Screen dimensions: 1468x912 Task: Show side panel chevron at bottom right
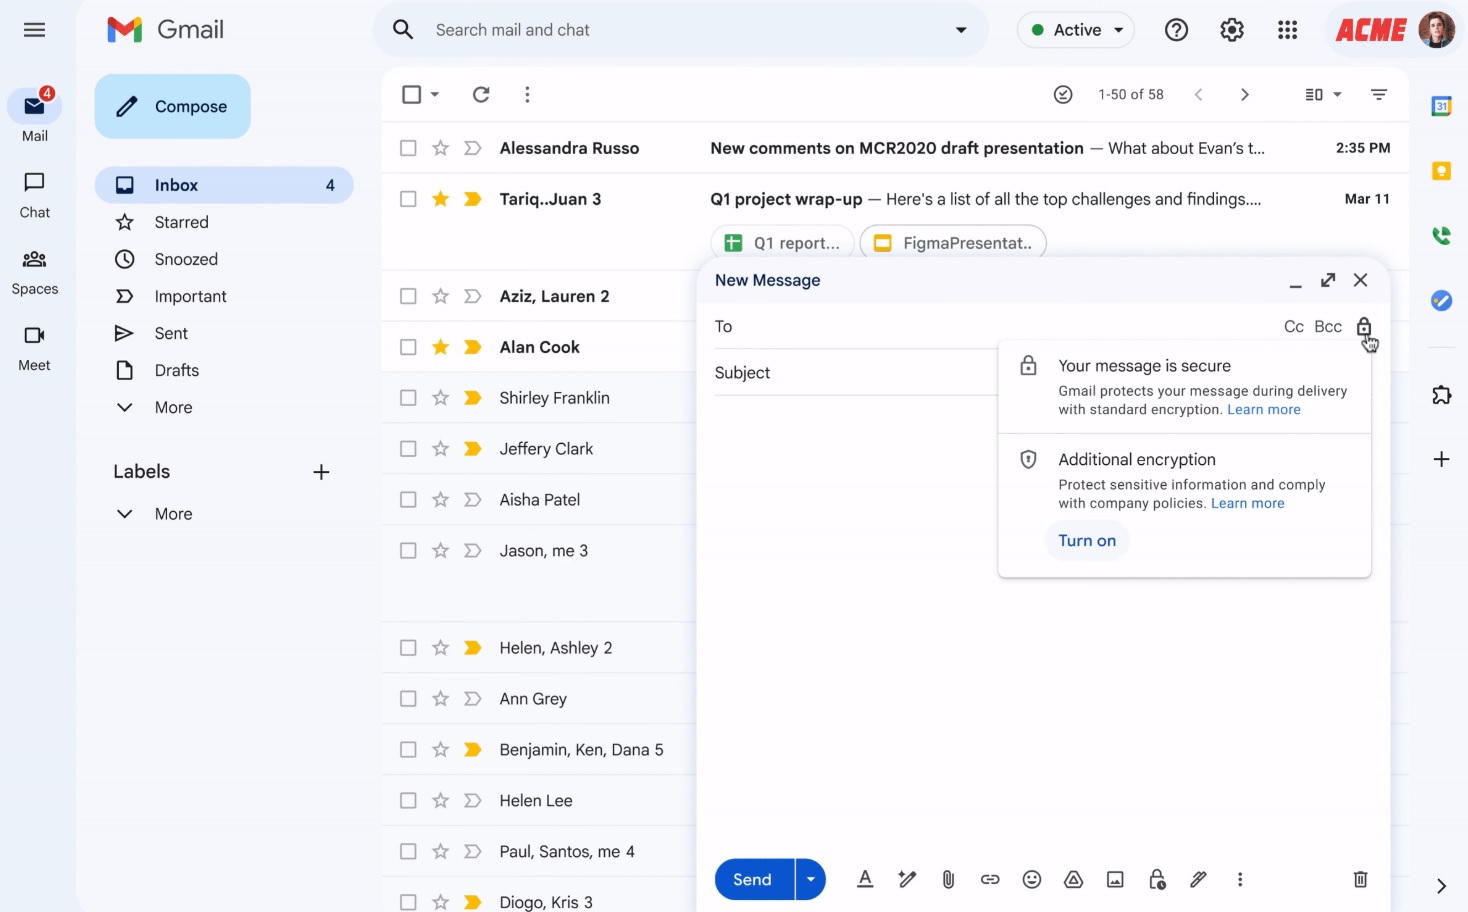coord(1441,886)
